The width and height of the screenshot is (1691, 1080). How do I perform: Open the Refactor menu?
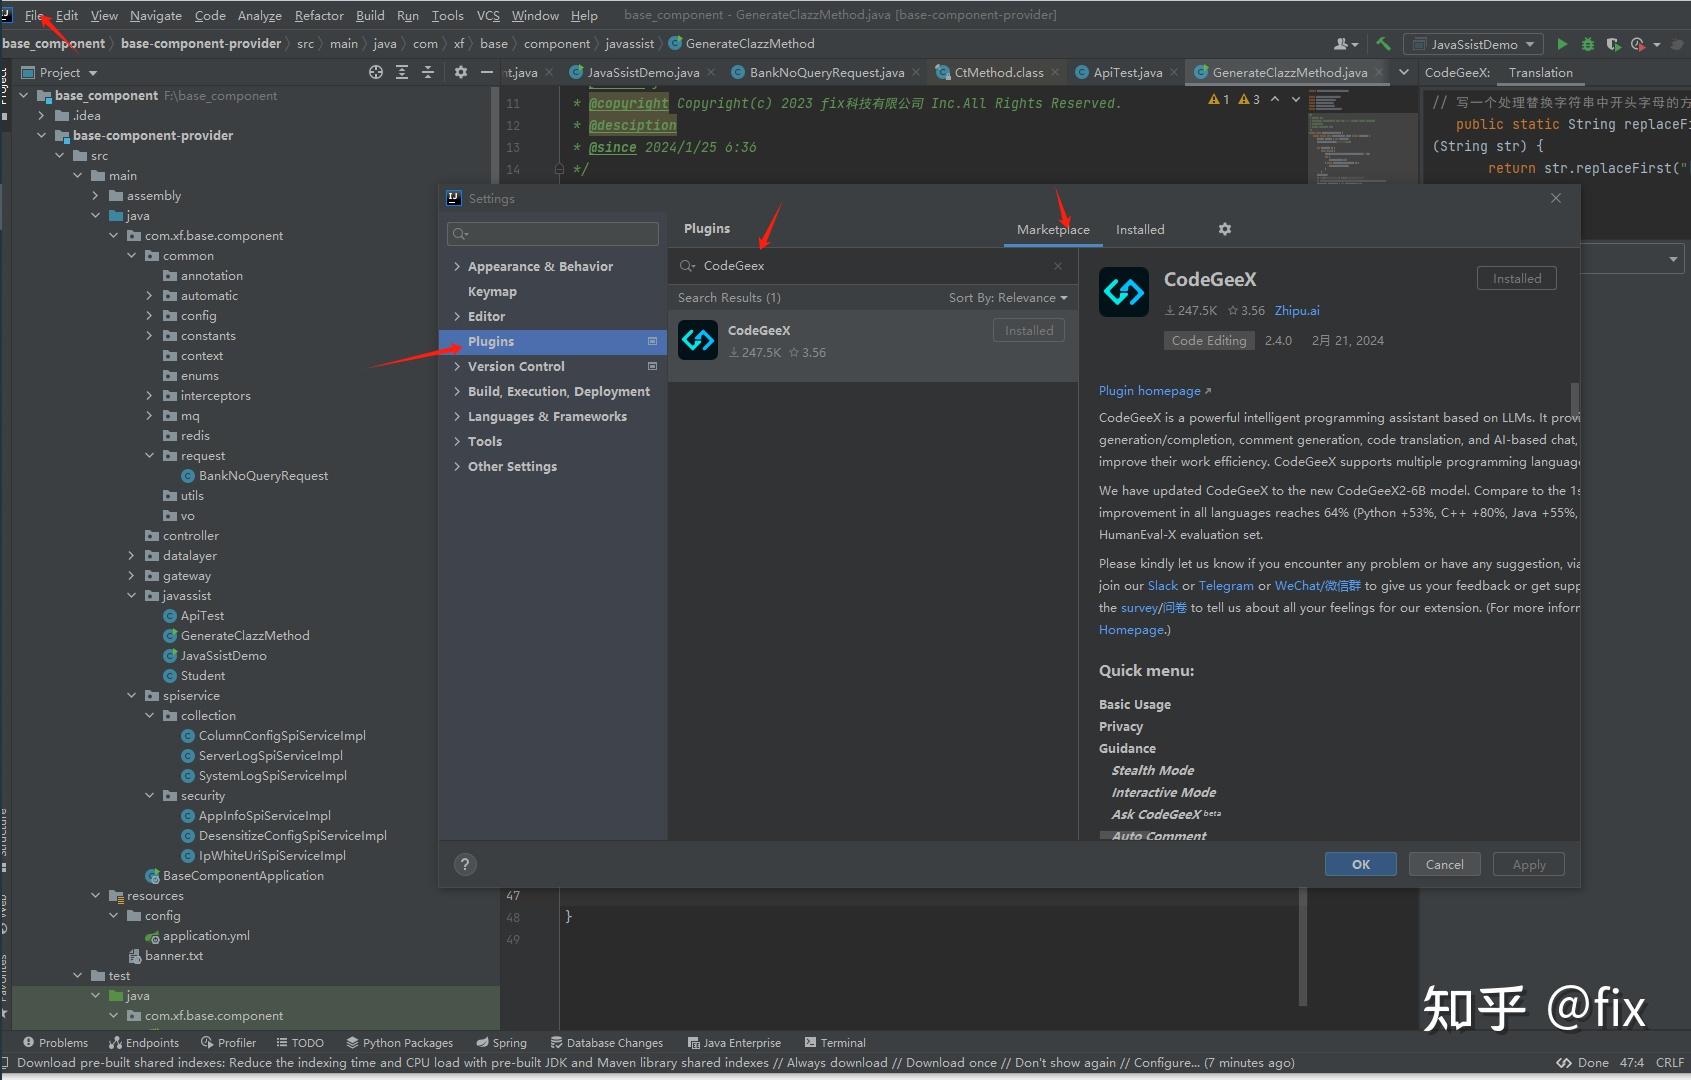click(x=319, y=15)
